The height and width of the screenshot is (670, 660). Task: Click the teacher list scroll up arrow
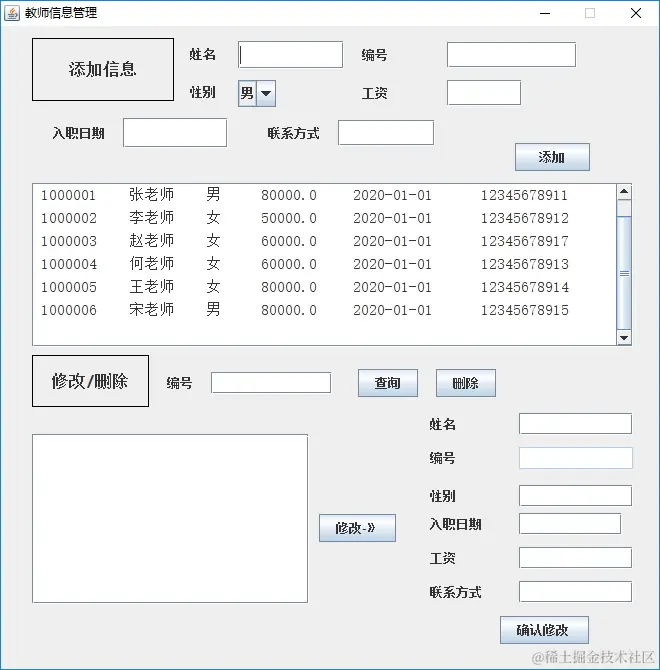click(x=624, y=191)
